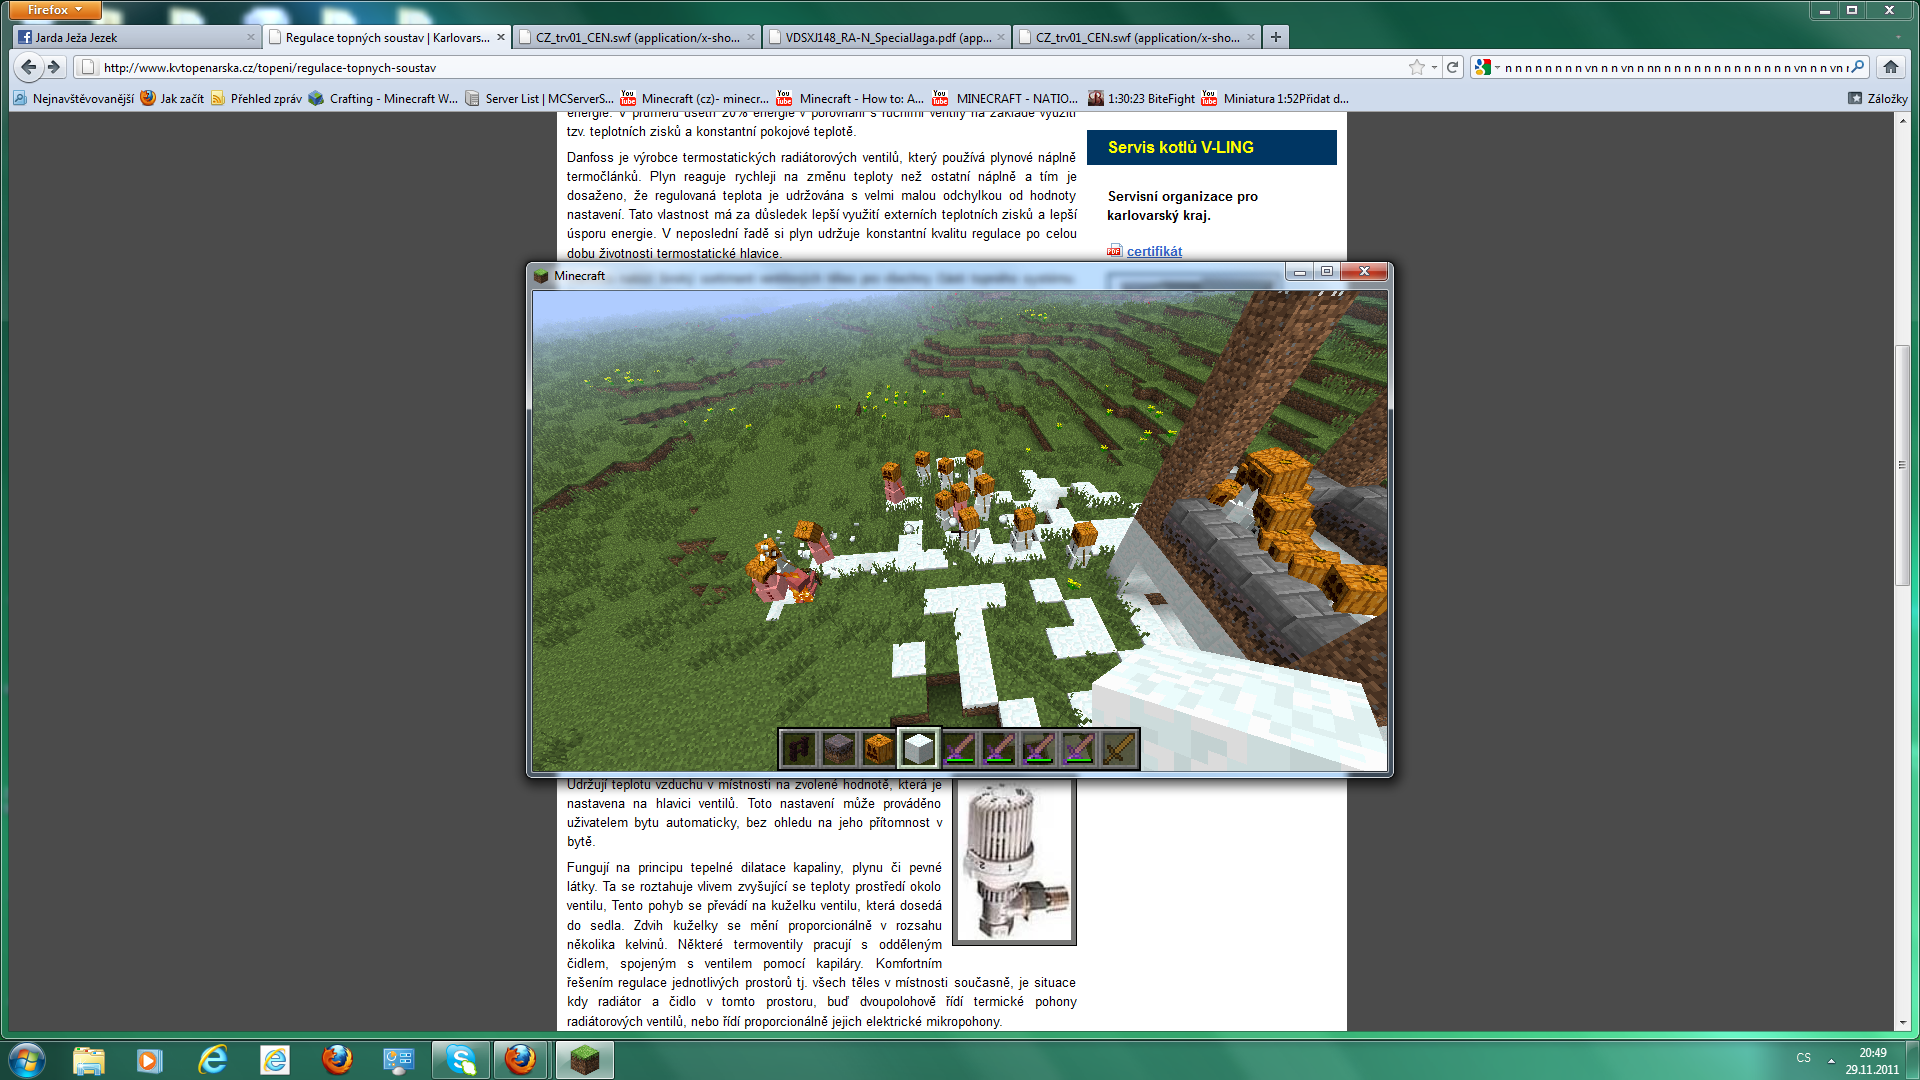This screenshot has height=1080, width=1920.
Task: Expand the URL history dropdown arrow beside the star
Action: coord(1434,67)
